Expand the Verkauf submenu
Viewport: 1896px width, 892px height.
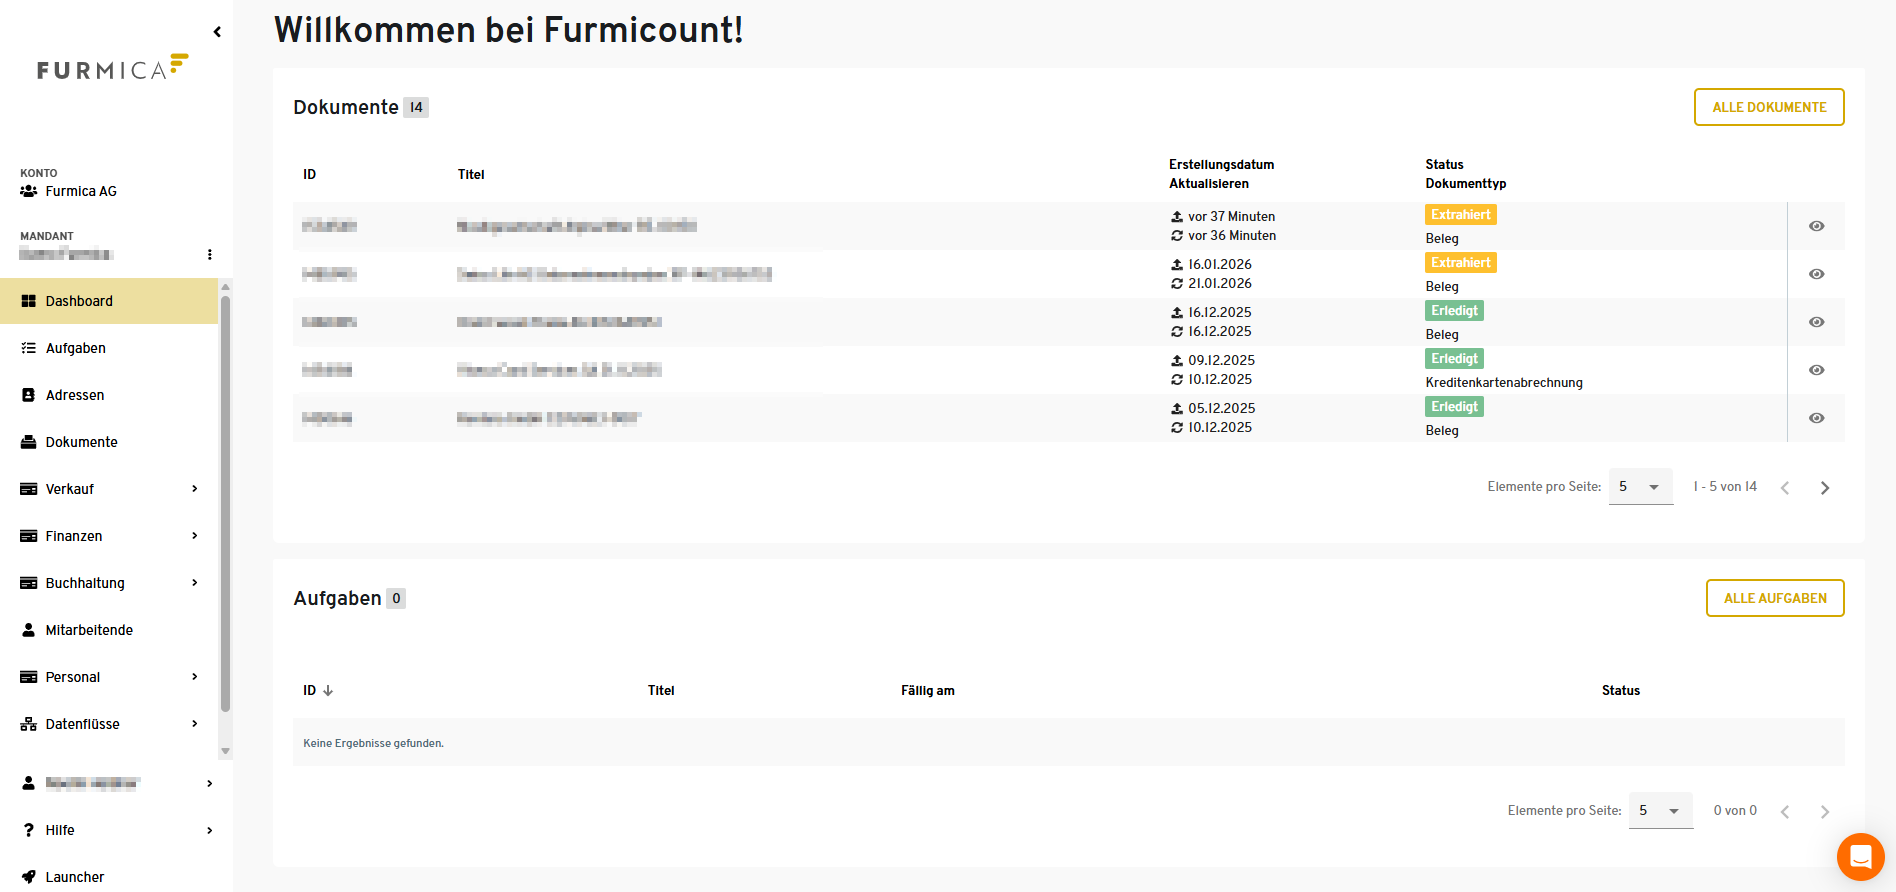pos(194,489)
